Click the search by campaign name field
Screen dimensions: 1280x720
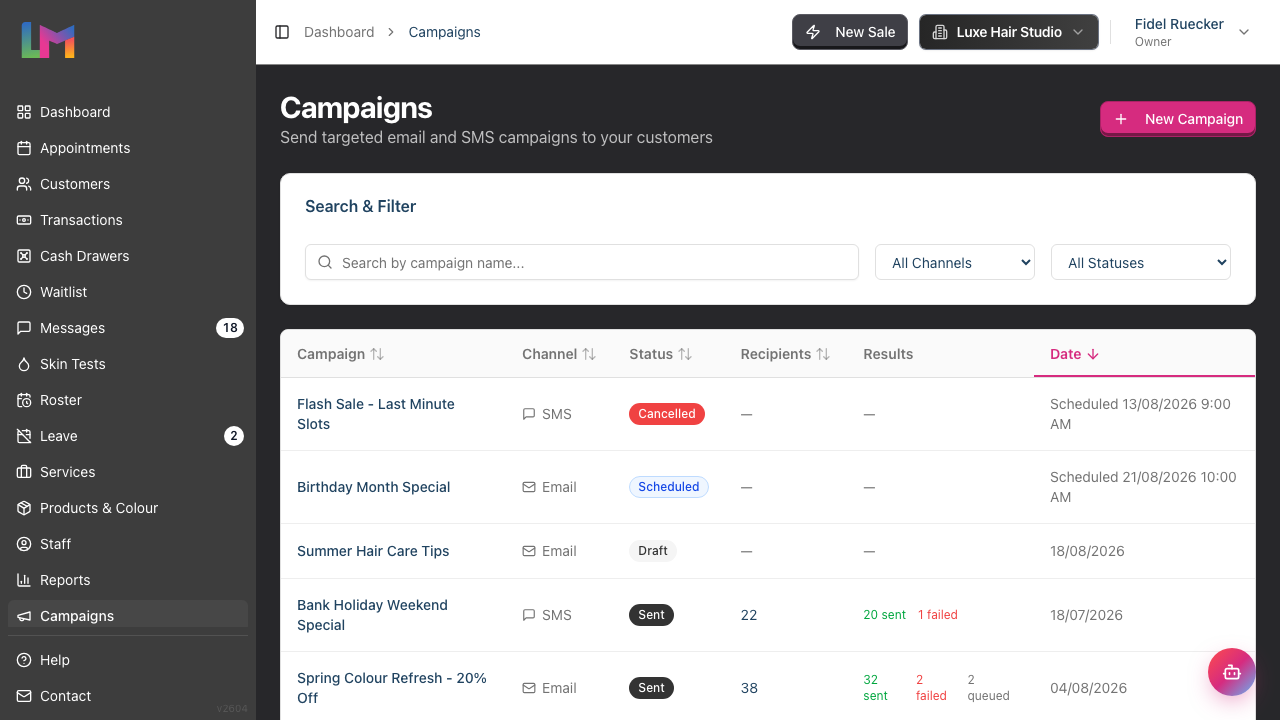(x=582, y=262)
